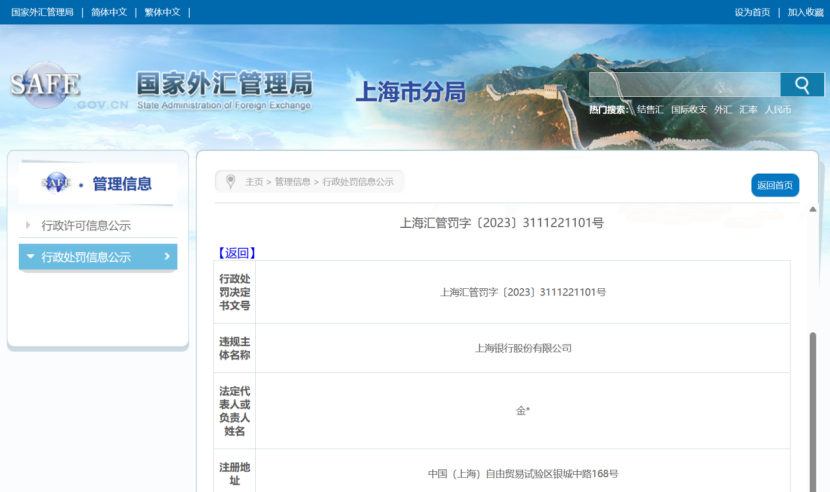
Task: Switch to 繁体中文
Action: coord(163,12)
